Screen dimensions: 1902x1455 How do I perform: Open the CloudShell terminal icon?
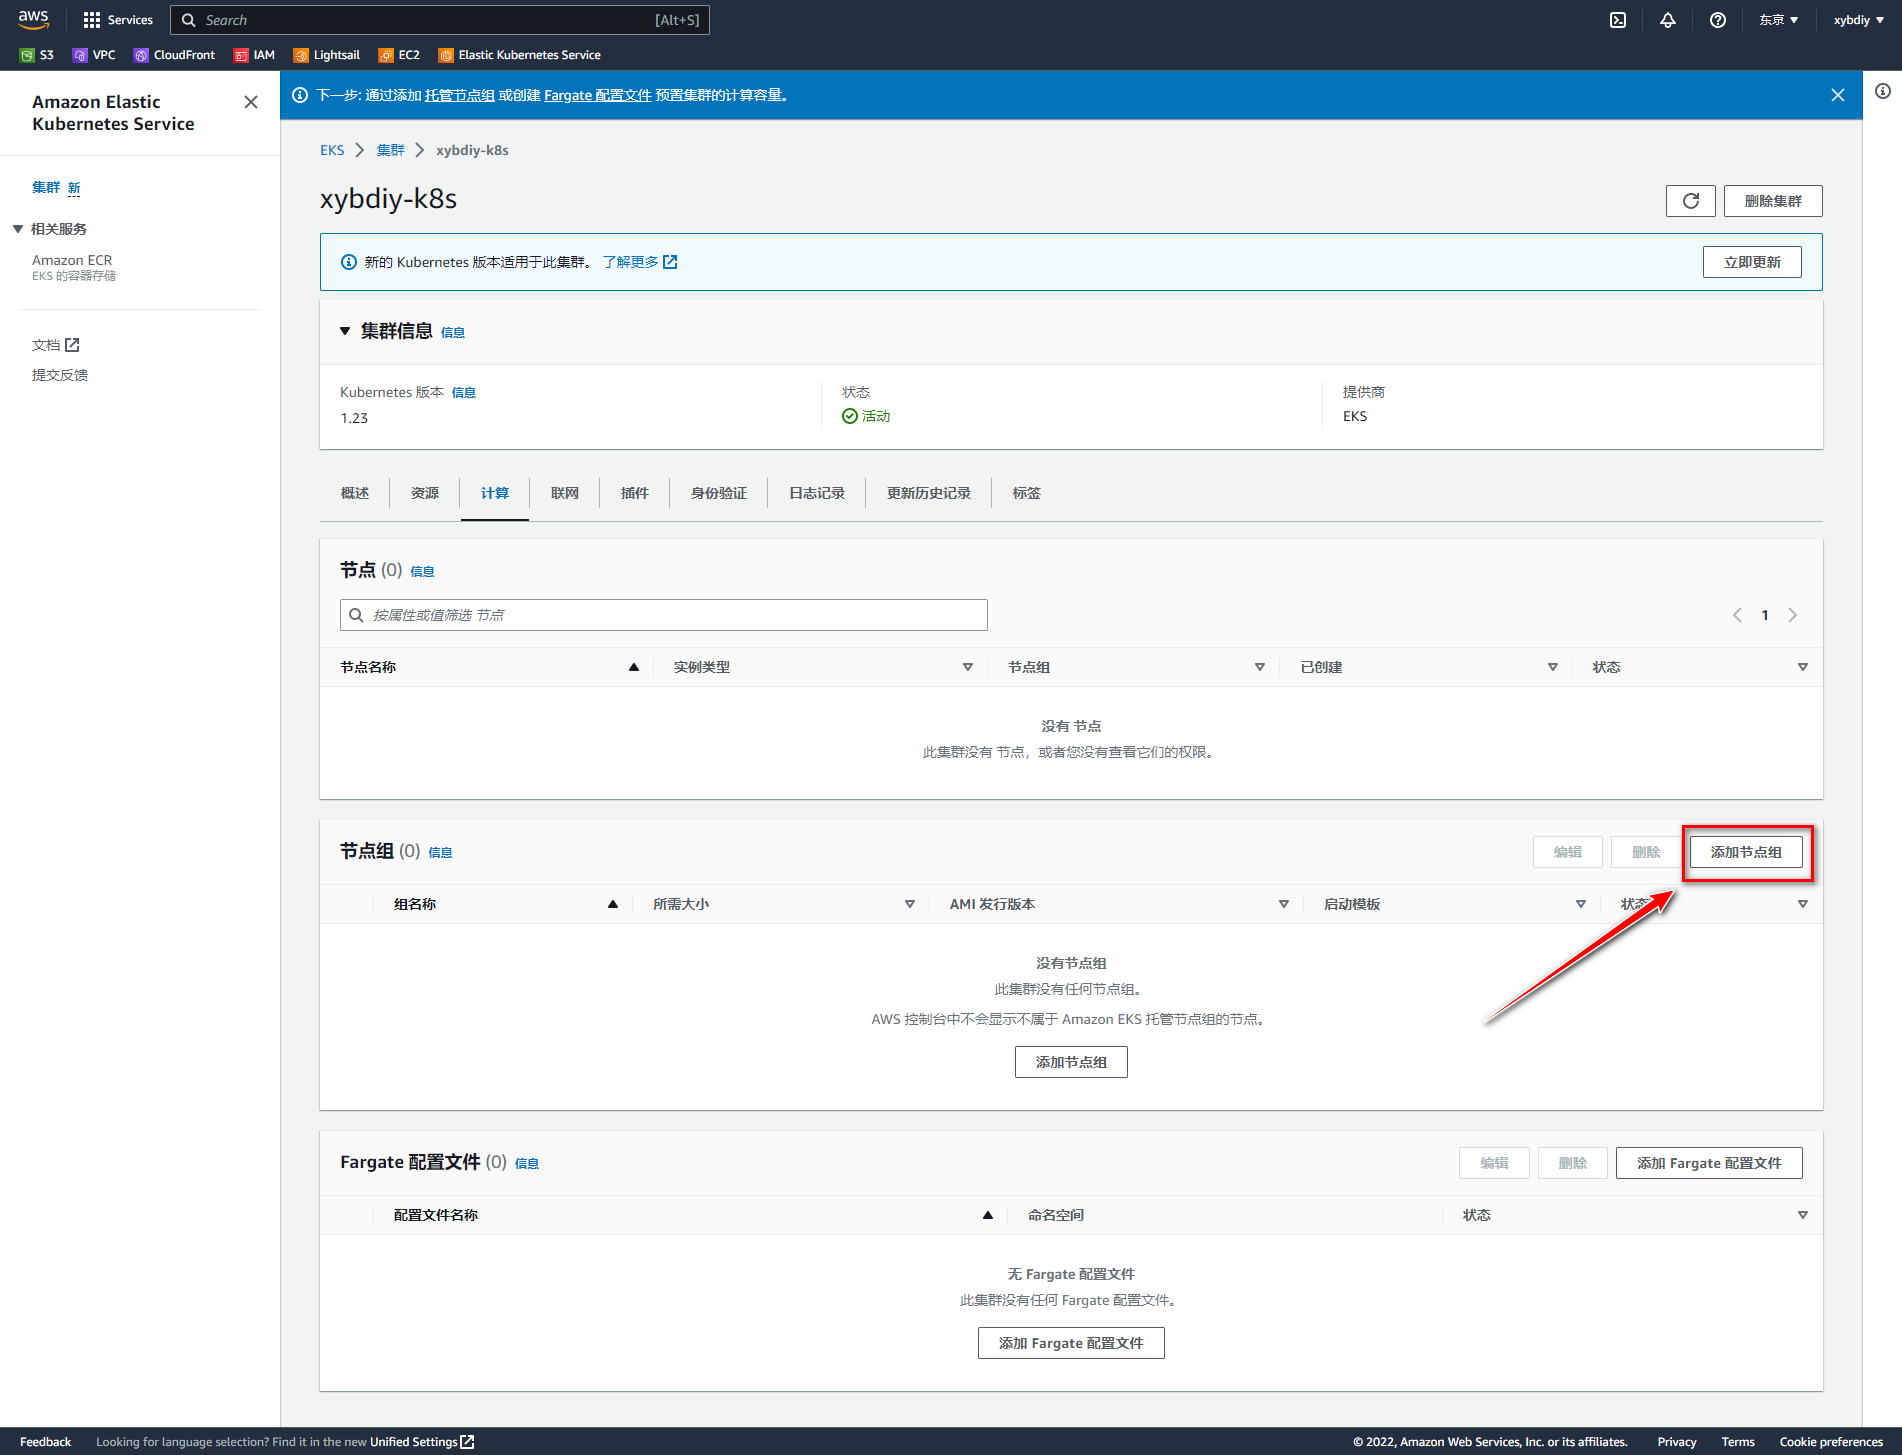pos(1618,20)
